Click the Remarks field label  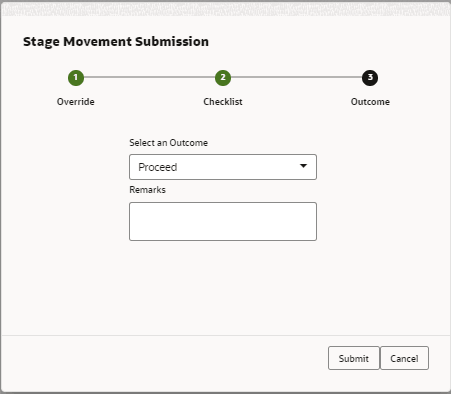[147, 190]
